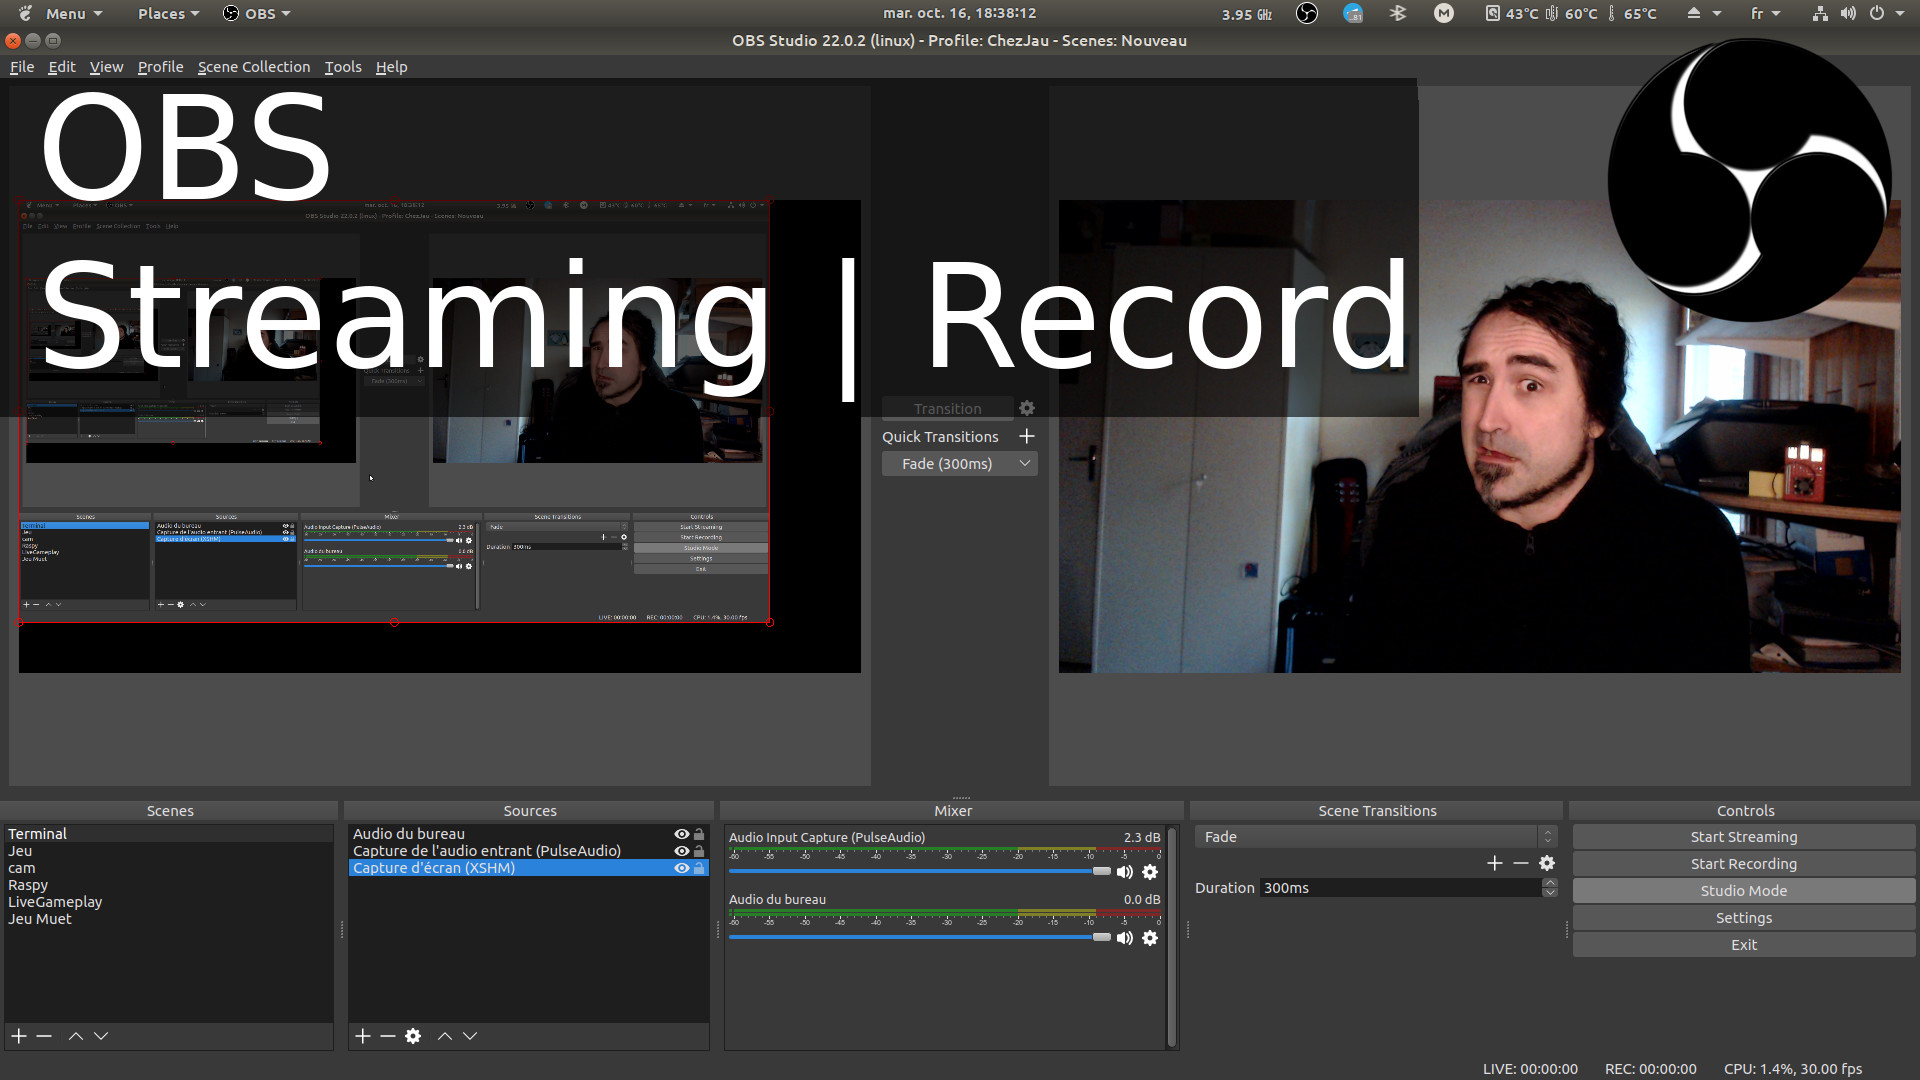Move scene up in the Scenes list
This screenshot has height=1080, width=1920.
pos(76,1036)
